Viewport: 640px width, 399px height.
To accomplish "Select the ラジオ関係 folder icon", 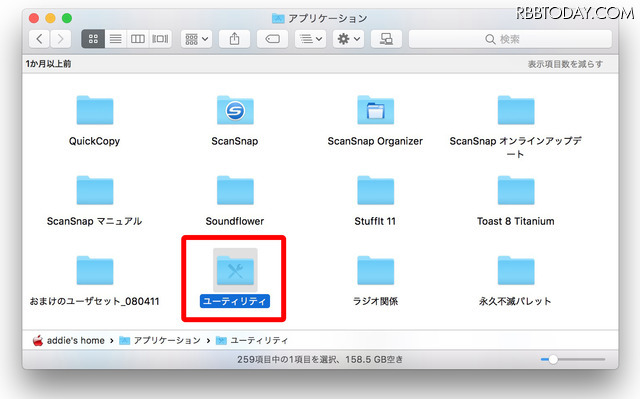I will click(x=376, y=270).
